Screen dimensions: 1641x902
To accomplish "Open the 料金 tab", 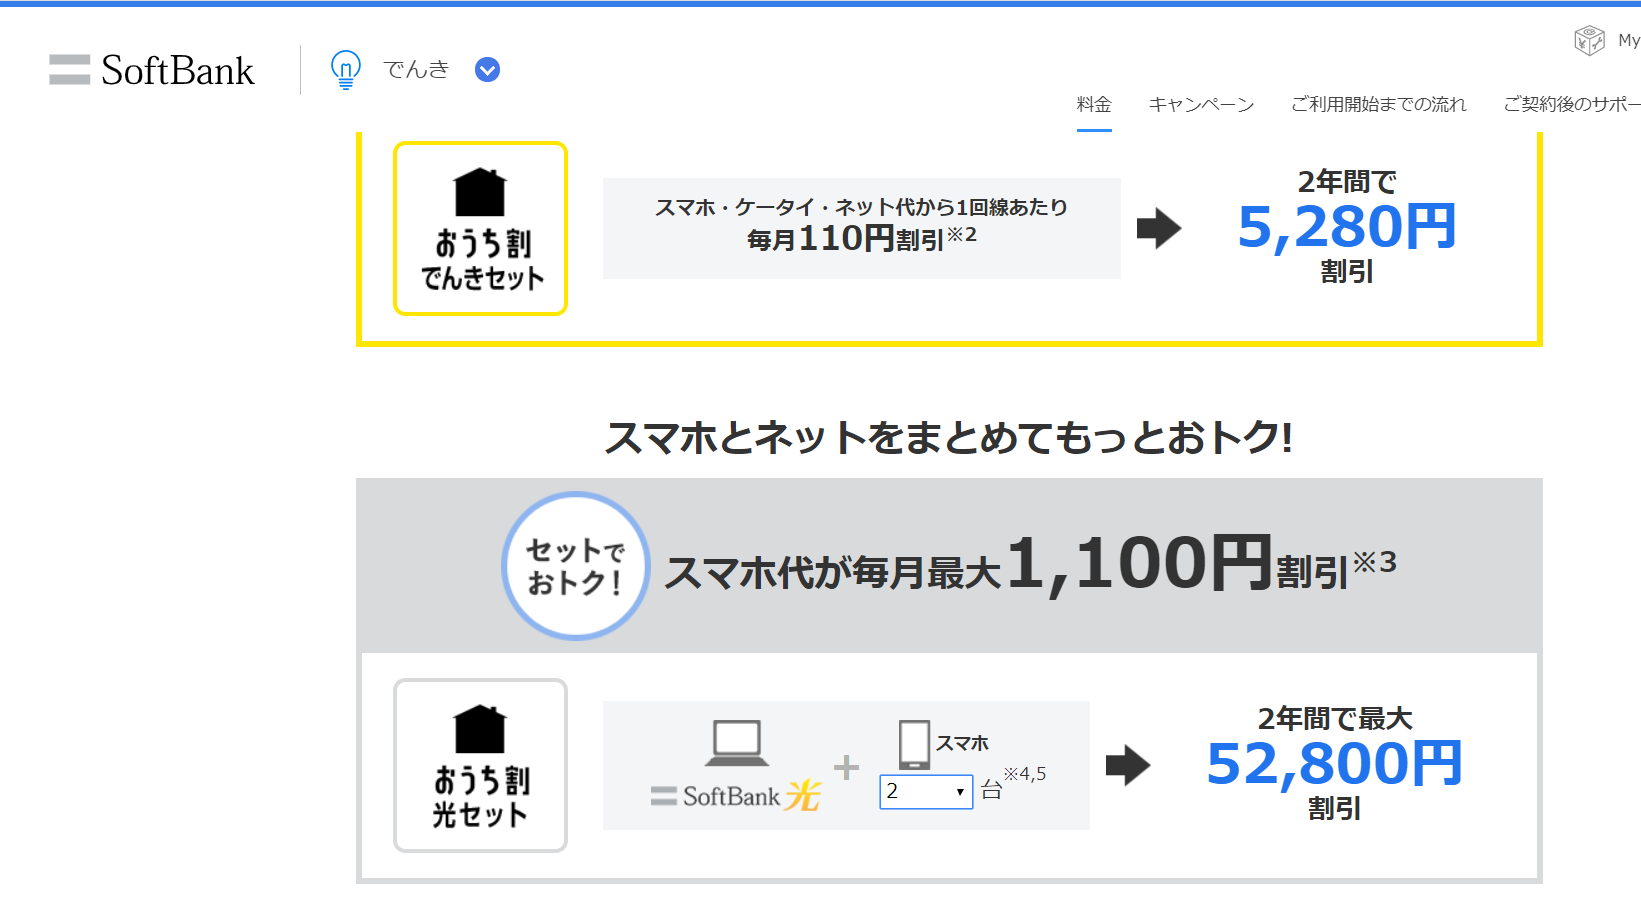I will click(1094, 104).
